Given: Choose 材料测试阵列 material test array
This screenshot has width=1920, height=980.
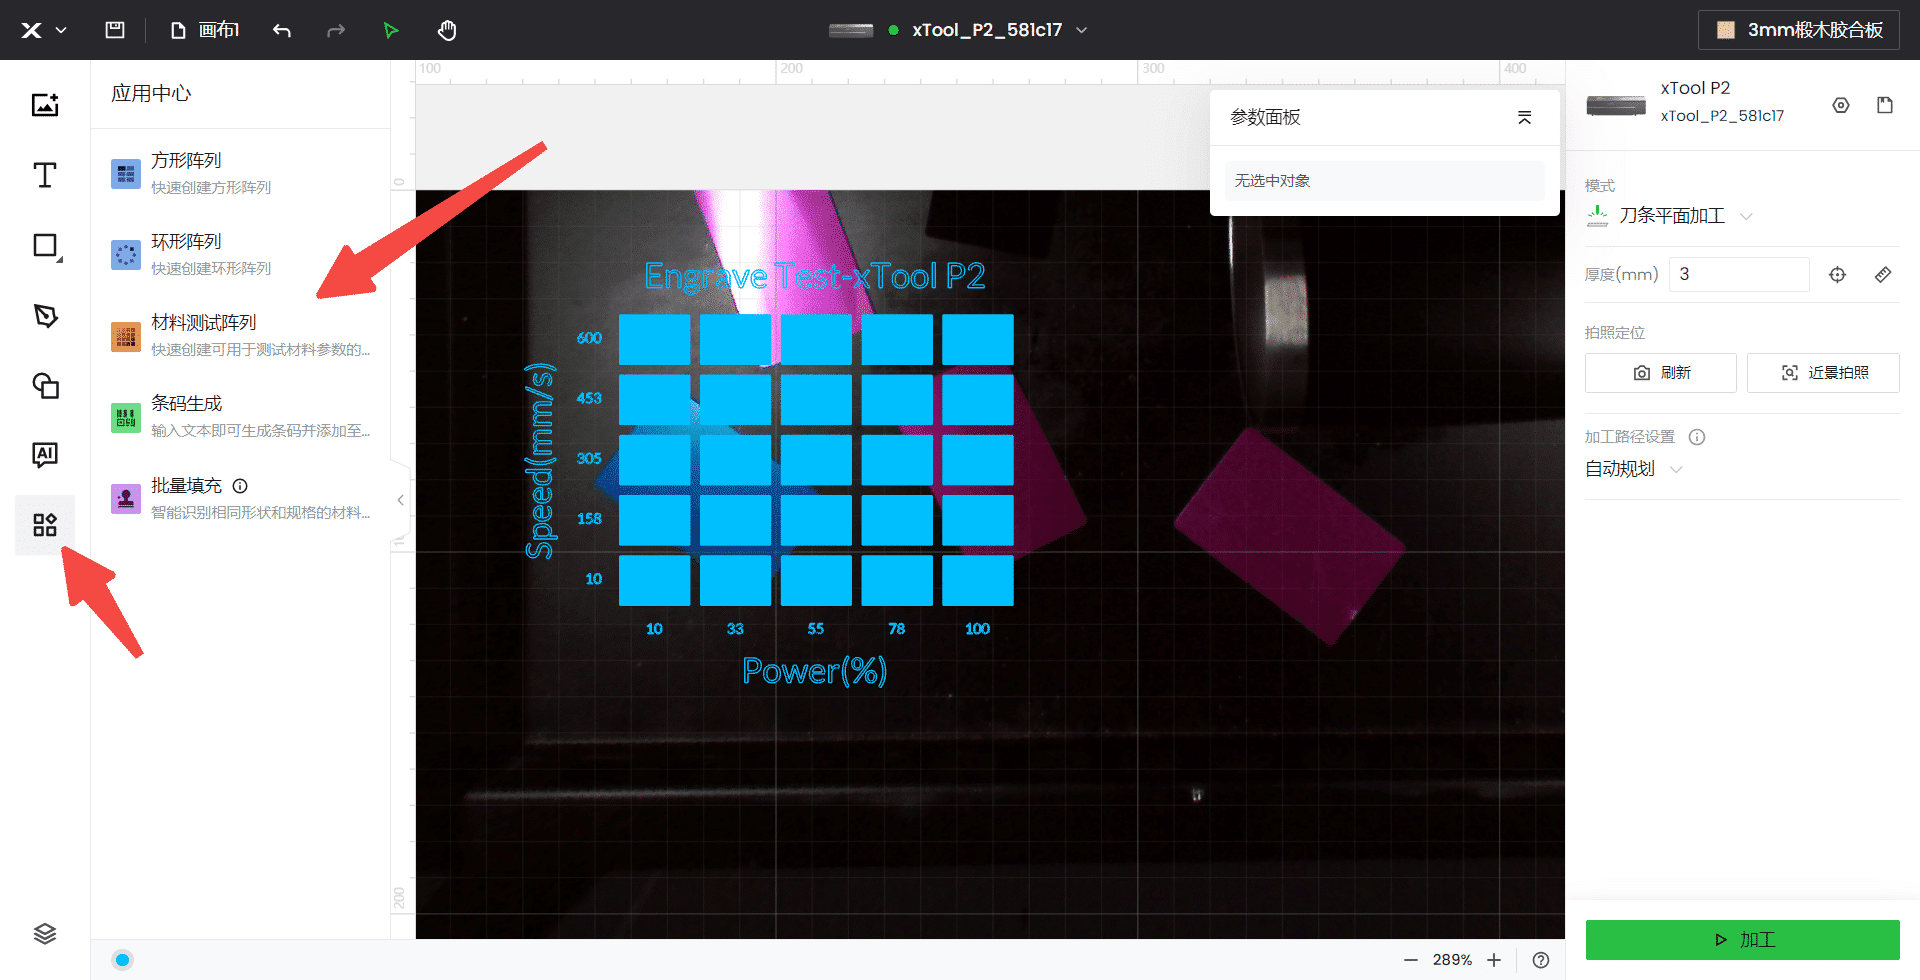Looking at the screenshot, I should tap(240, 335).
